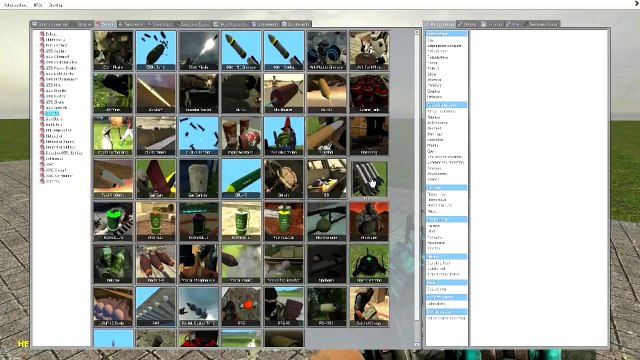Image resolution: width=640 pixels, height=360 pixels.
Task: Pick the multi-tube rocket pod on grass
Action: (369, 180)
